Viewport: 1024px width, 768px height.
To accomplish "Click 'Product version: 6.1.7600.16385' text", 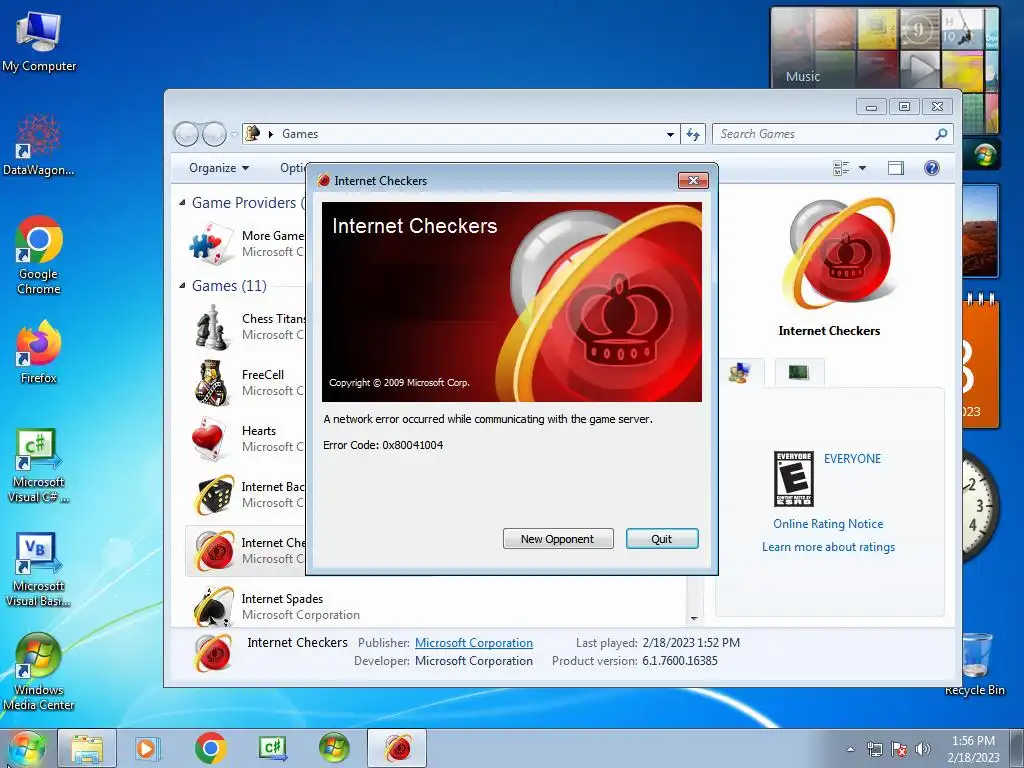I will (634, 661).
